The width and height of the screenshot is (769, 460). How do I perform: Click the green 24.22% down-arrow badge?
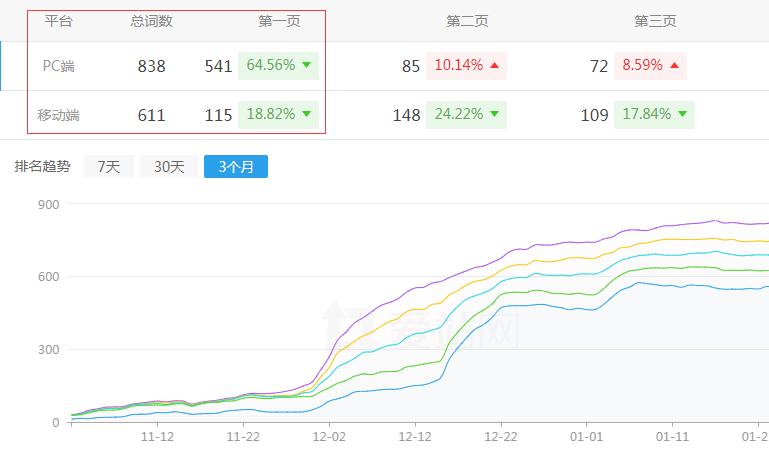(466, 115)
